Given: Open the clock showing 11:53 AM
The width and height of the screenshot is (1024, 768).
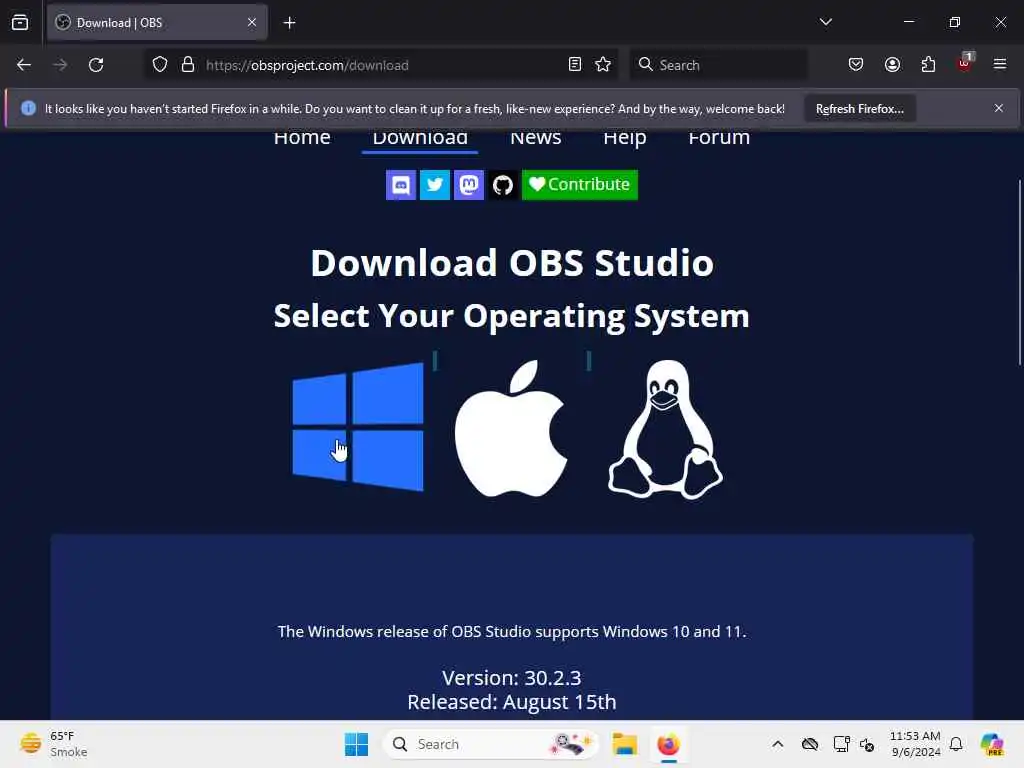Looking at the screenshot, I should 915,744.
